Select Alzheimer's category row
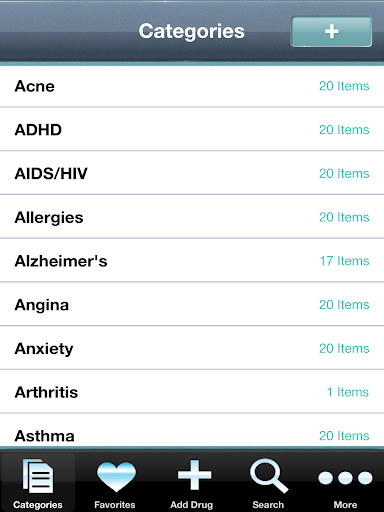Viewport: 384px width, 512px height. (192, 260)
